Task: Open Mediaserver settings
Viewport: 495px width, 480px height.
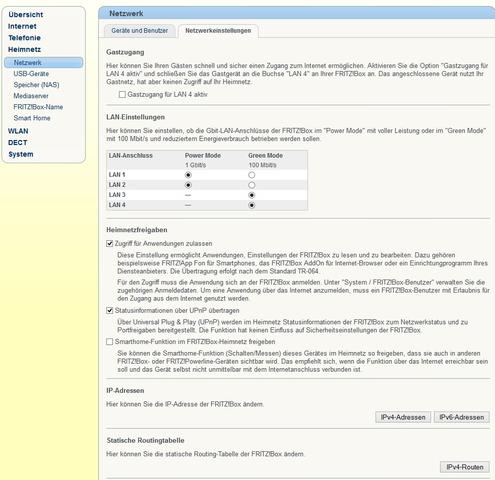Action: (x=31, y=96)
